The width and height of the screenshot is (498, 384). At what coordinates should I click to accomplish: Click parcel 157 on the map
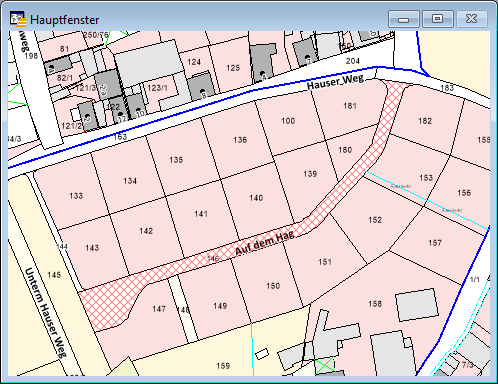tap(435, 243)
